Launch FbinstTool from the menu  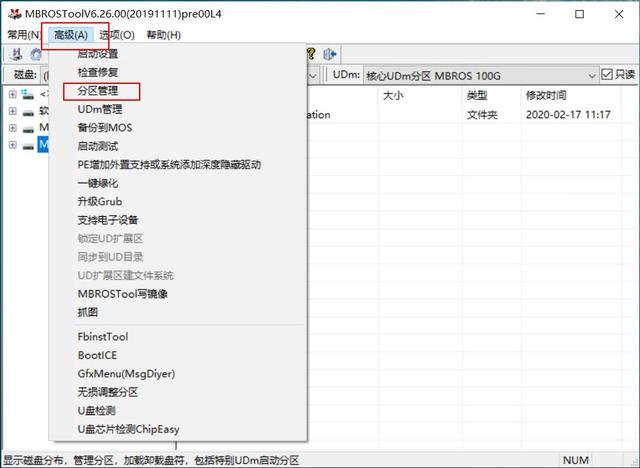click(103, 337)
